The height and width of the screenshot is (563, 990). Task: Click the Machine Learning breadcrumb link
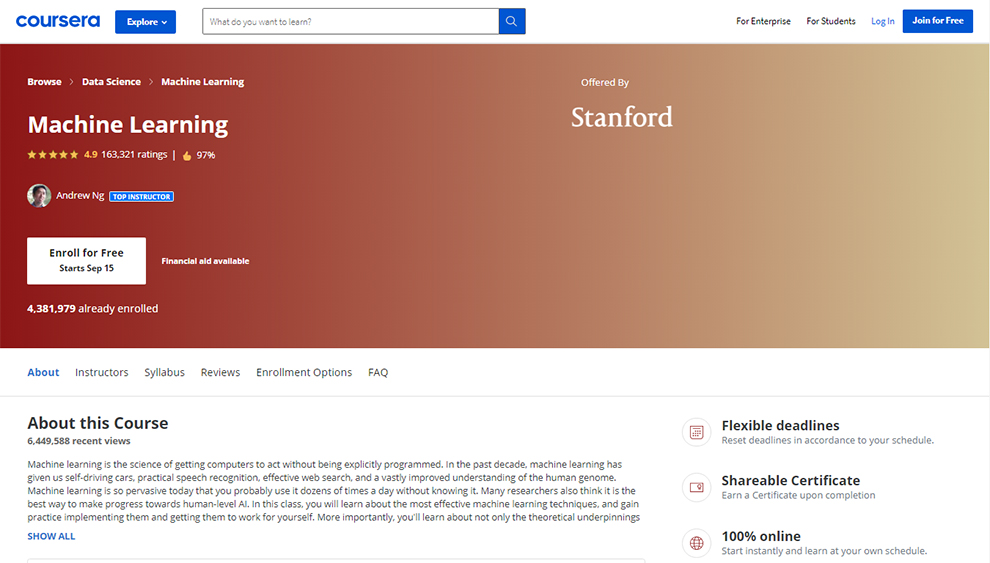(x=203, y=81)
